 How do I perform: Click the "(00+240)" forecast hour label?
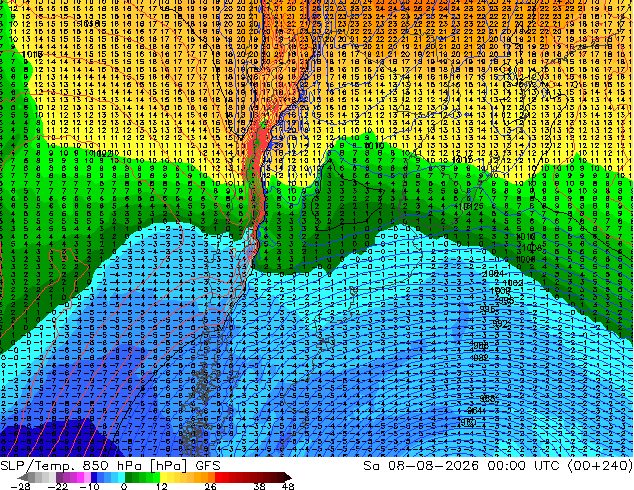click(x=600, y=466)
